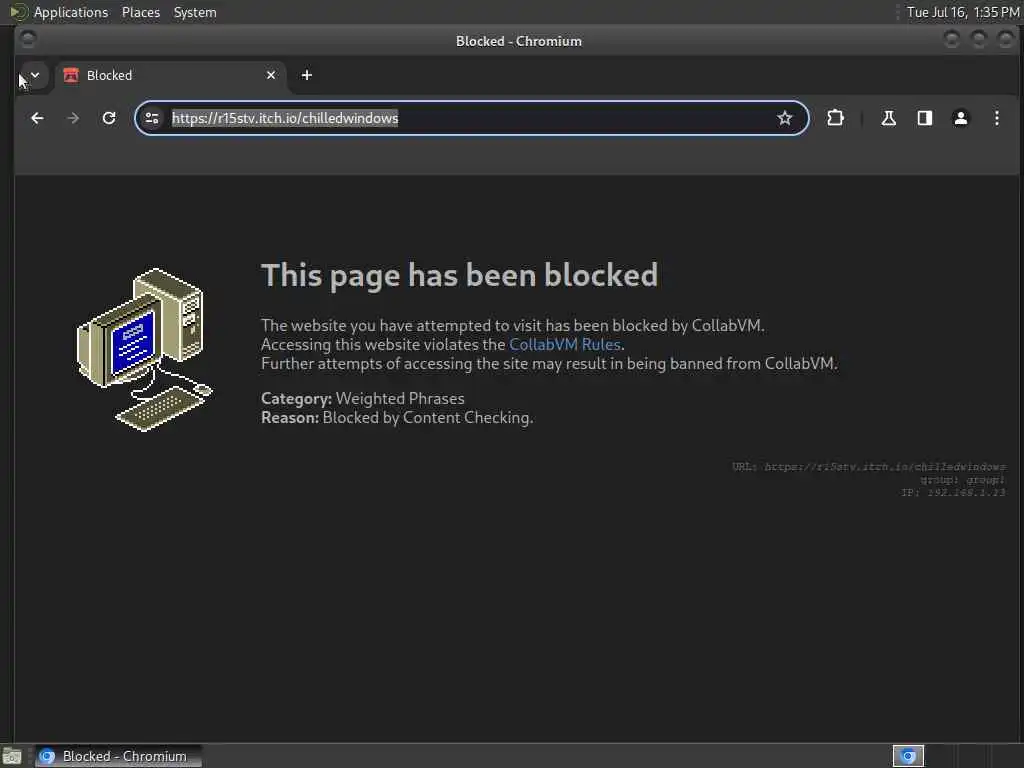Click the 'Category: Weighted Phrases' text
This screenshot has width=1024, height=768.
pyautogui.click(x=362, y=398)
